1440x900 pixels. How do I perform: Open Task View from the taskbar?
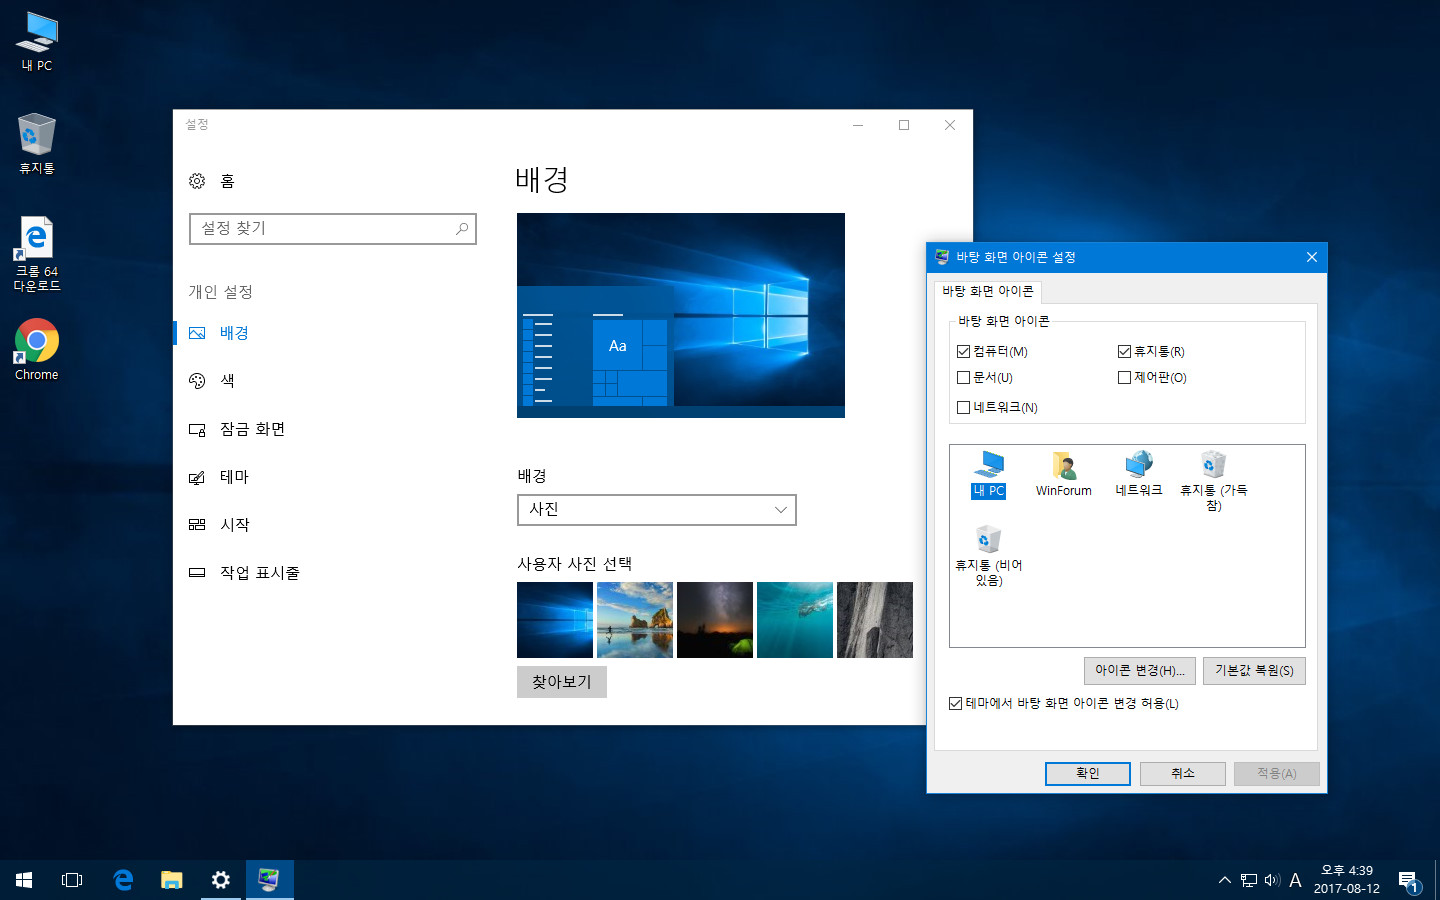coord(72,880)
